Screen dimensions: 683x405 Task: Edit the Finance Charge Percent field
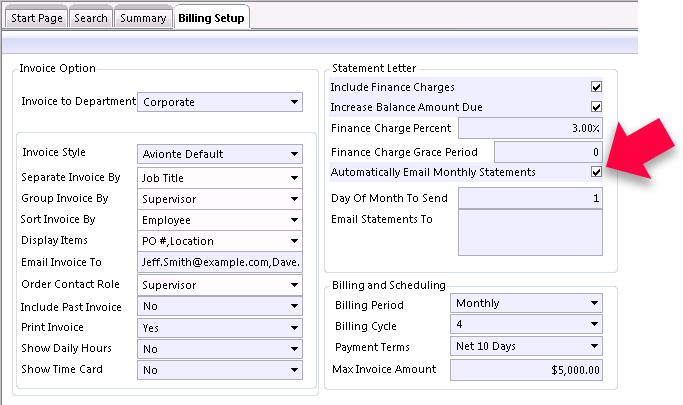coord(531,128)
